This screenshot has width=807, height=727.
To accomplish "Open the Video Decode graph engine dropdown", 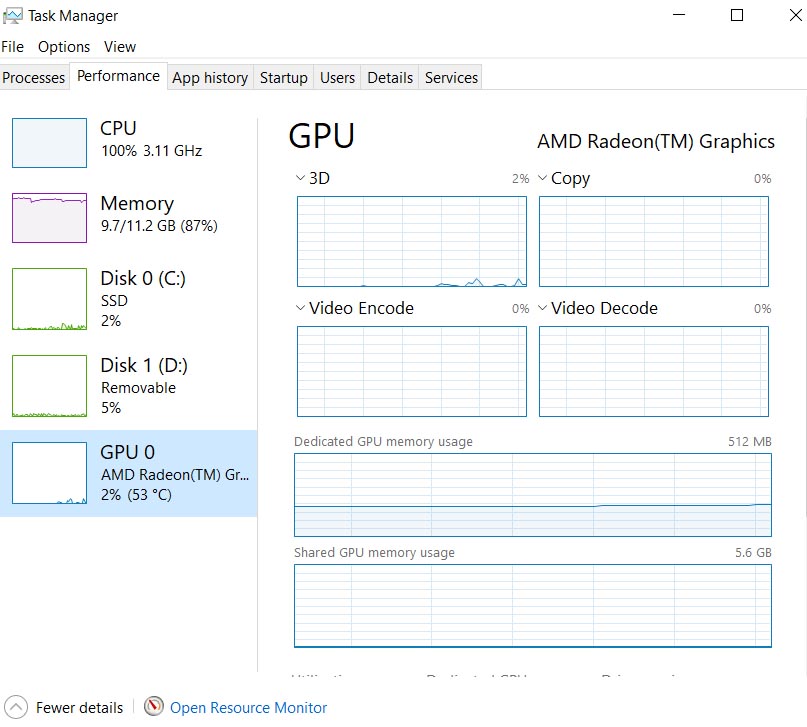I will [542, 308].
